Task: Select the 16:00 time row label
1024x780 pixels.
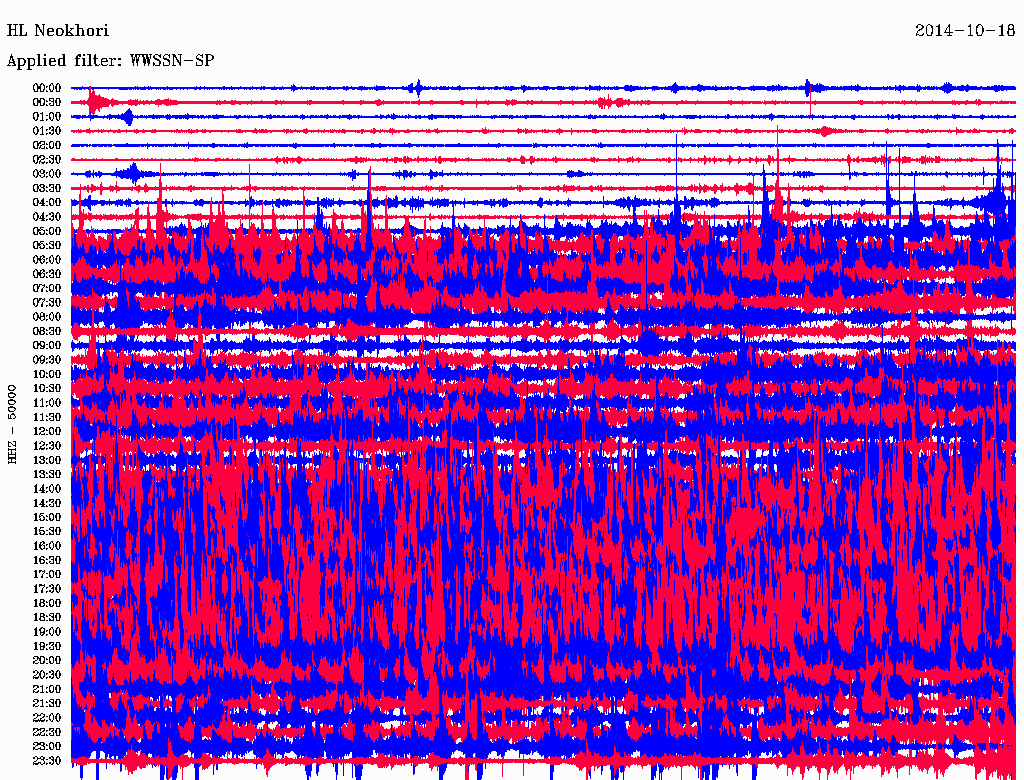Action: coord(47,546)
